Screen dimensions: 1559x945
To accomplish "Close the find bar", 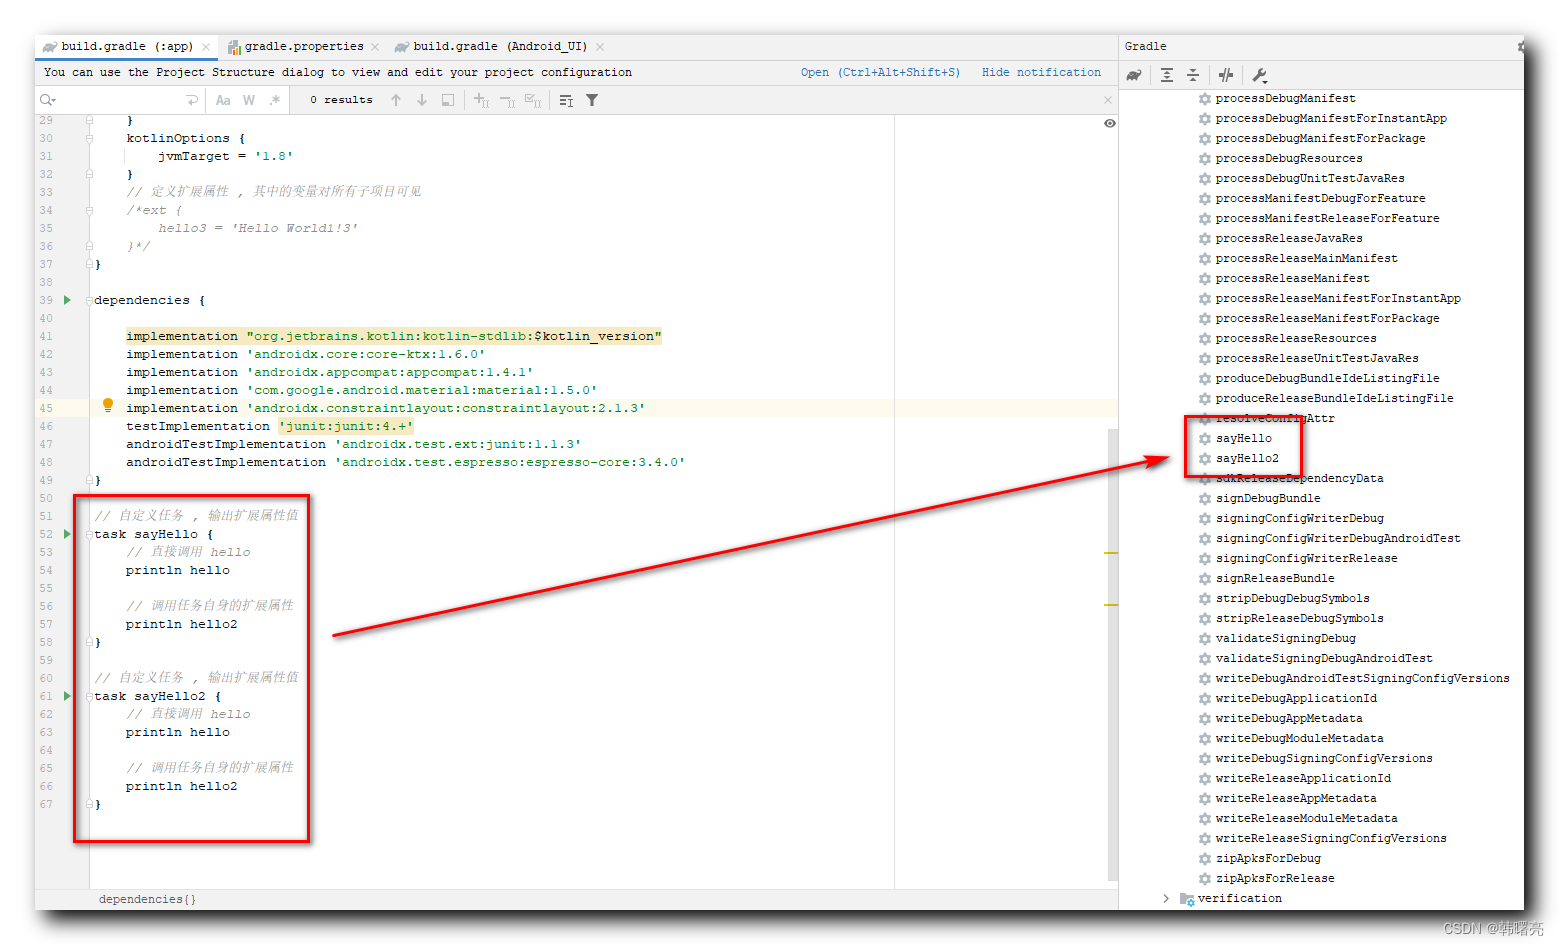I will (1107, 100).
